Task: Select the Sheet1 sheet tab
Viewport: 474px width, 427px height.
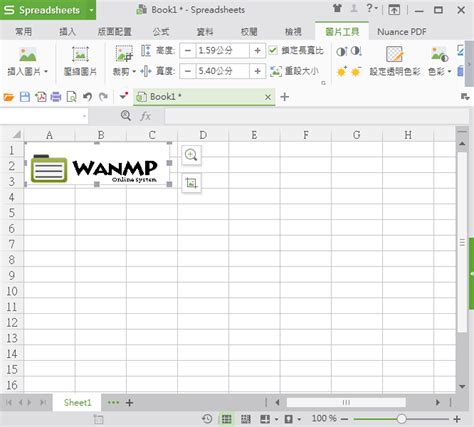Action: click(77, 402)
